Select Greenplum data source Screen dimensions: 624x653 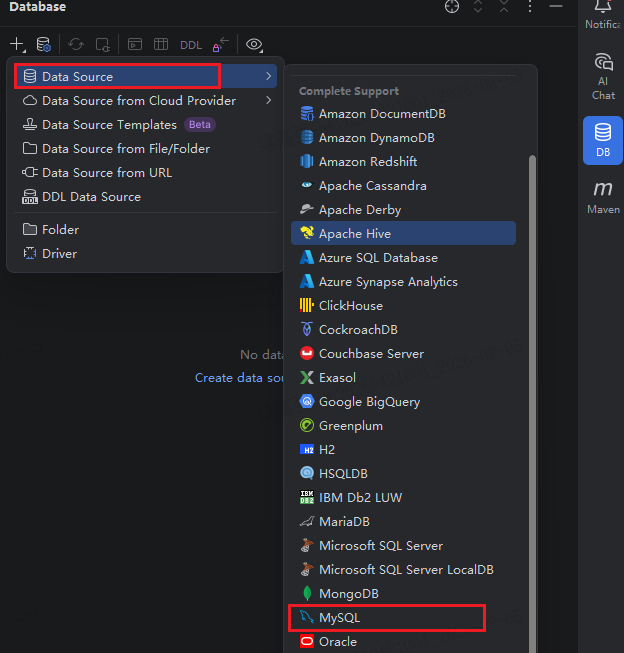pos(403,426)
